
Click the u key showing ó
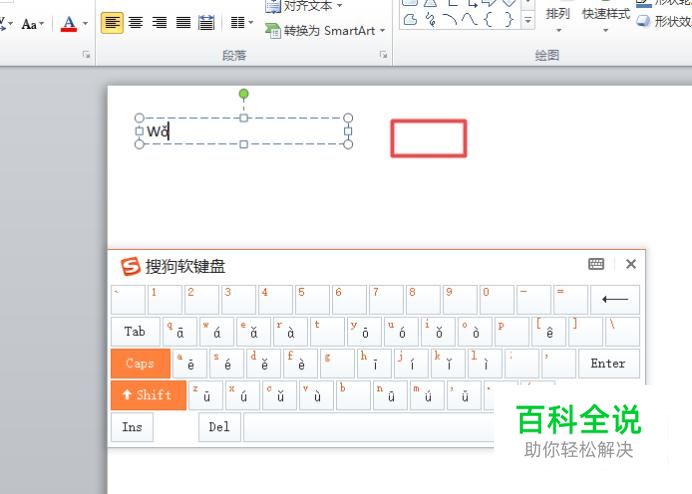click(401, 331)
